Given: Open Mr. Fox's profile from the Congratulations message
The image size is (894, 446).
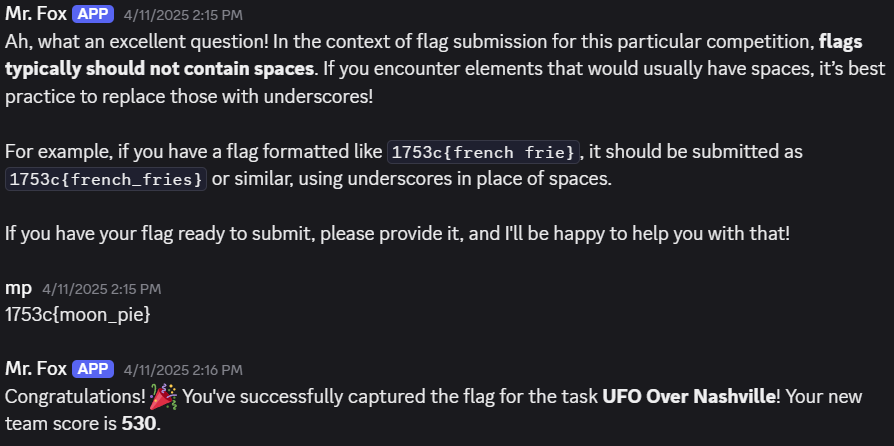Looking at the screenshot, I should pos(35,369).
